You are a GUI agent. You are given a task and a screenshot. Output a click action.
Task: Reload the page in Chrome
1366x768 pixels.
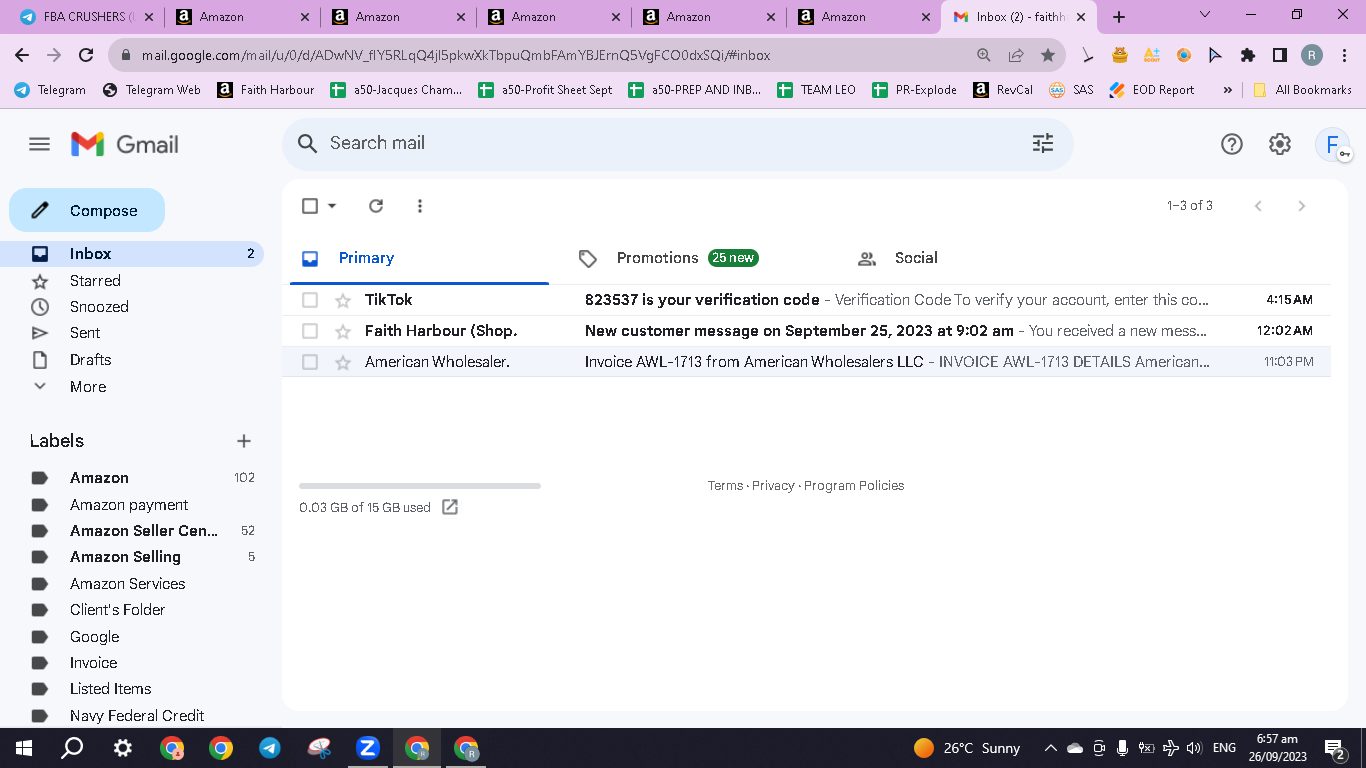click(86, 55)
